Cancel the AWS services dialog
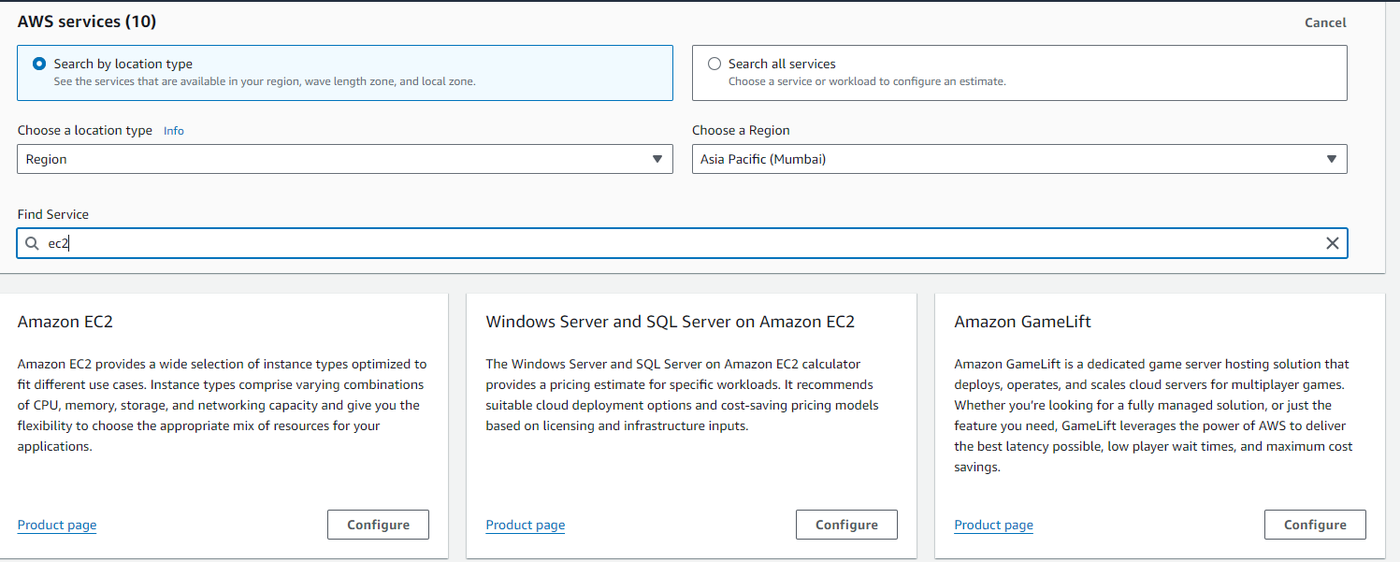 (1325, 22)
